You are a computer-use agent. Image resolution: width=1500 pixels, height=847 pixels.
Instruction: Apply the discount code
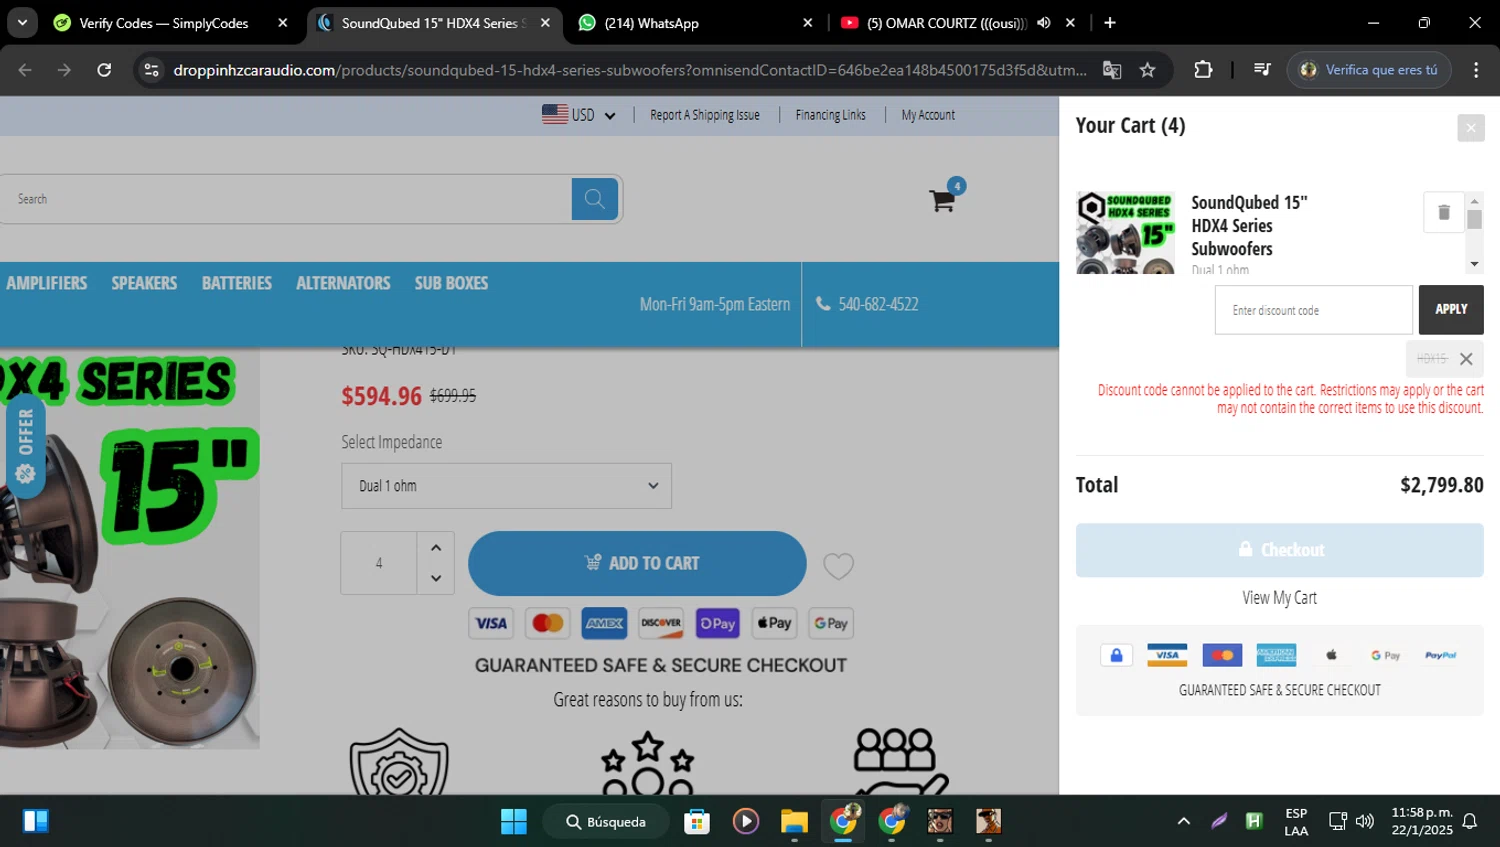[1451, 310]
